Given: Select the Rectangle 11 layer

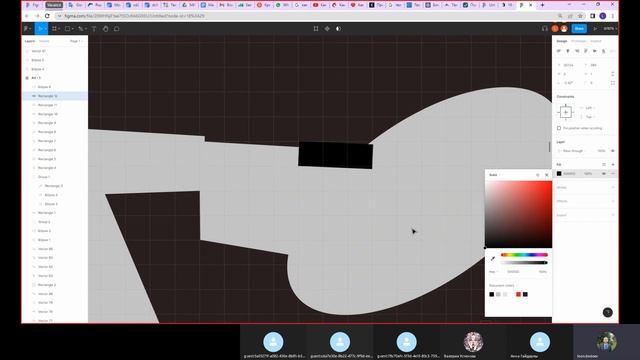Looking at the screenshot, I should pos(55,105).
